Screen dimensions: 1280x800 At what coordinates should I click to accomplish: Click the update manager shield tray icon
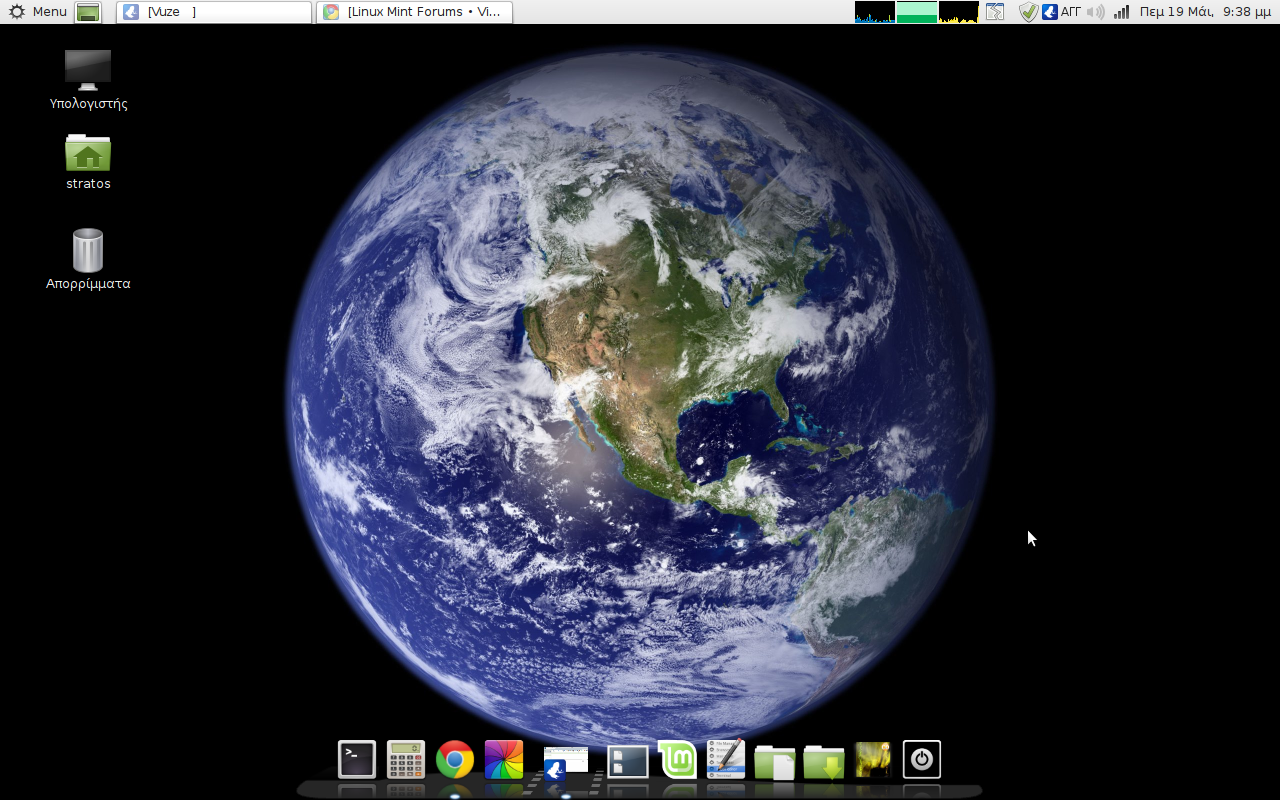(1028, 12)
